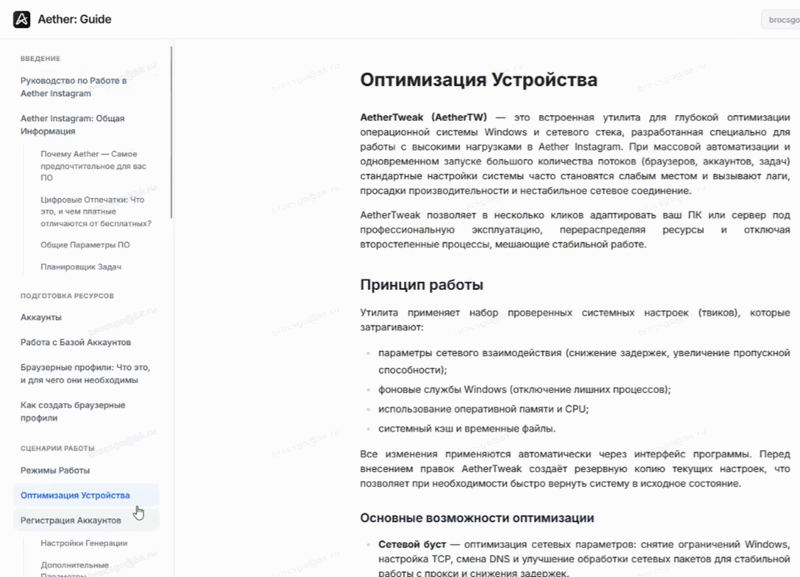Open Aether Instagram: Общая Информация page
Screen dimensions: 800x577
point(72,124)
